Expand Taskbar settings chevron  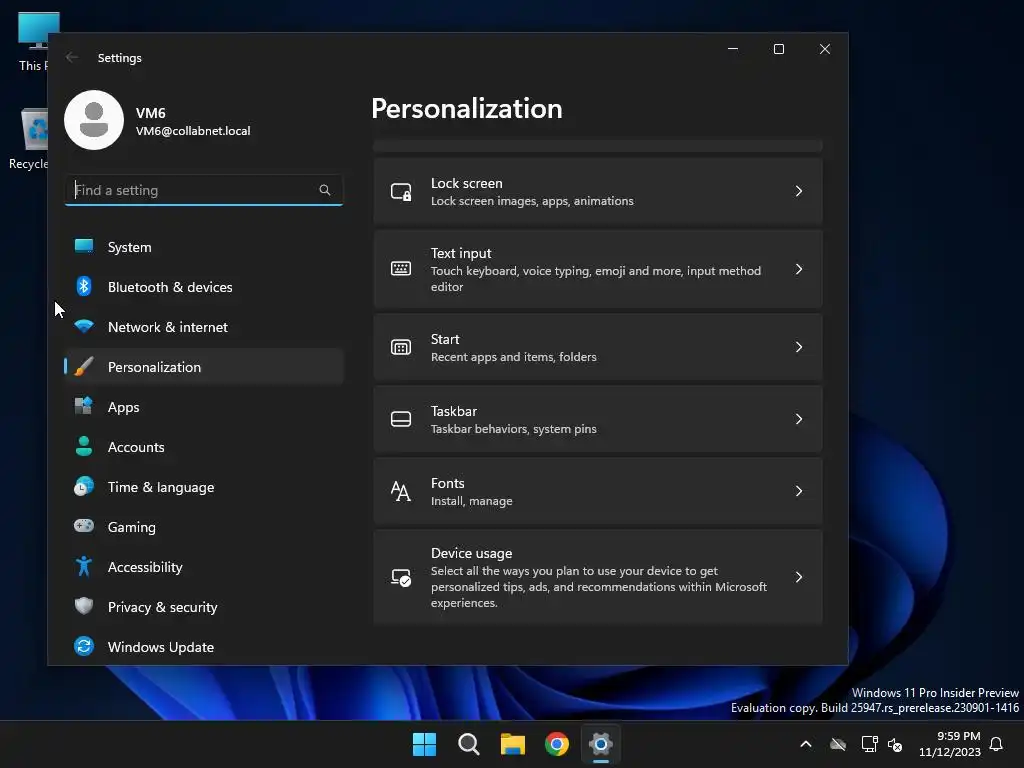tap(799, 419)
